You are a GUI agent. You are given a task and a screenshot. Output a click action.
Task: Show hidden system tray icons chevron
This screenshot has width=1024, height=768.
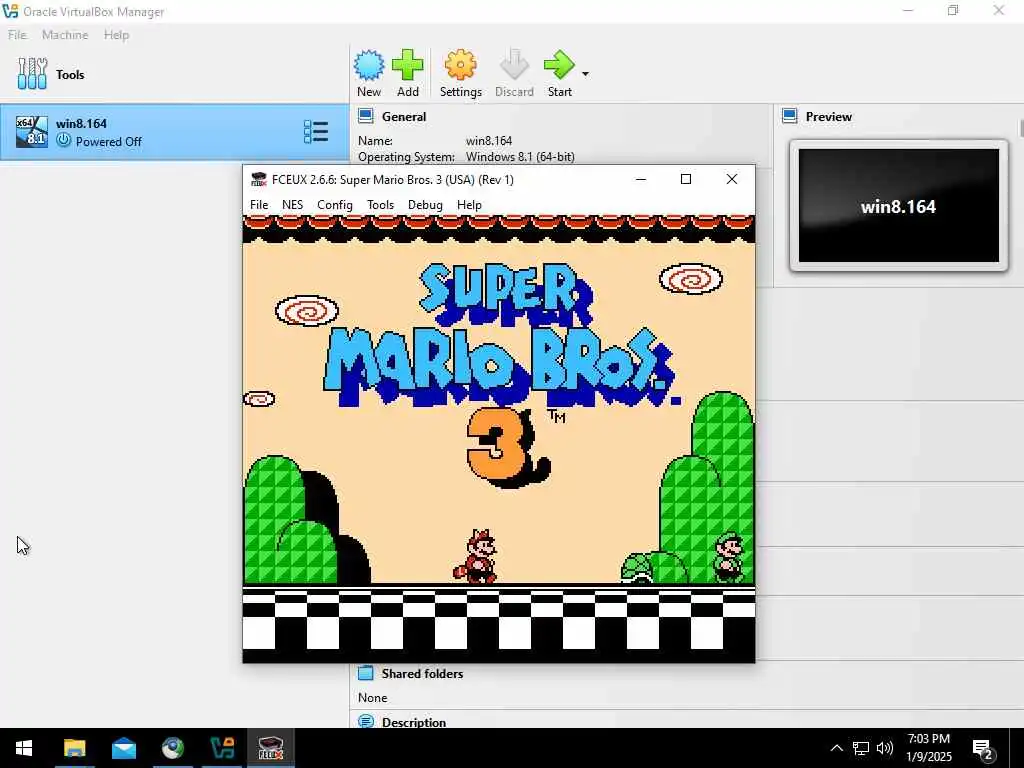(836, 748)
